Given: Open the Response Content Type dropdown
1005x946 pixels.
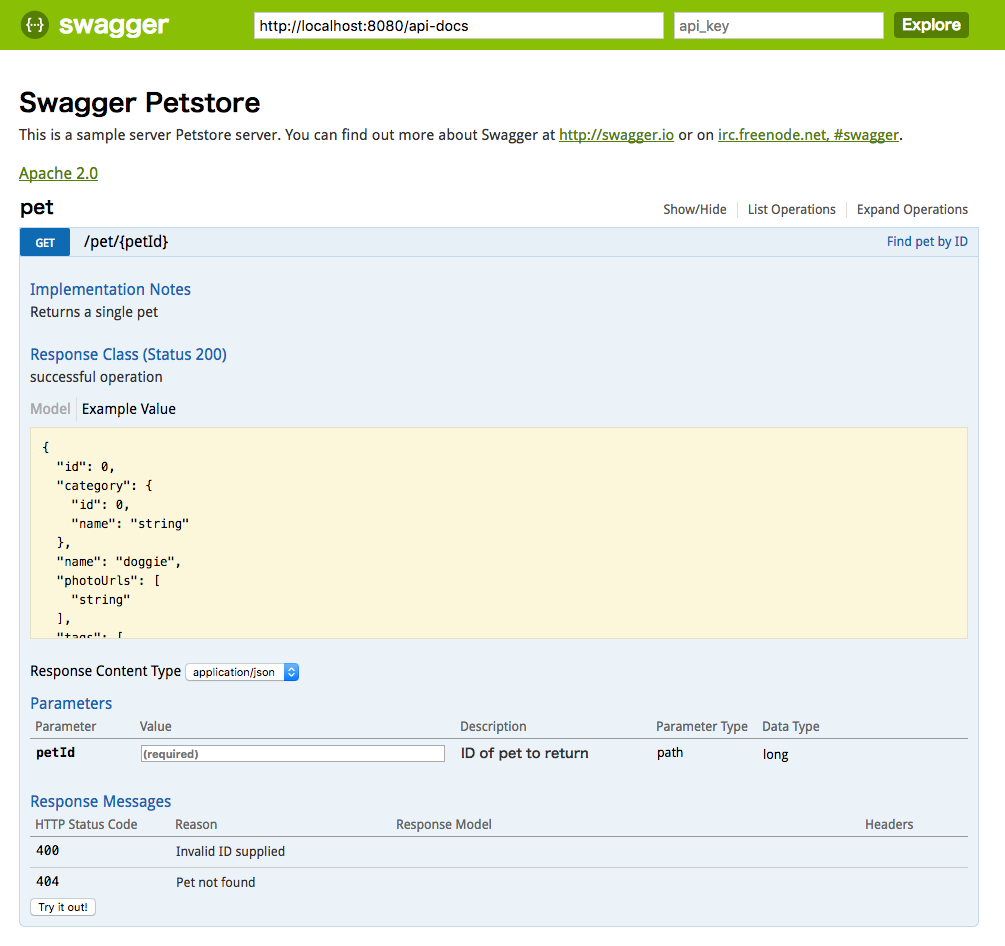Looking at the screenshot, I should click(x=242, y=672).
